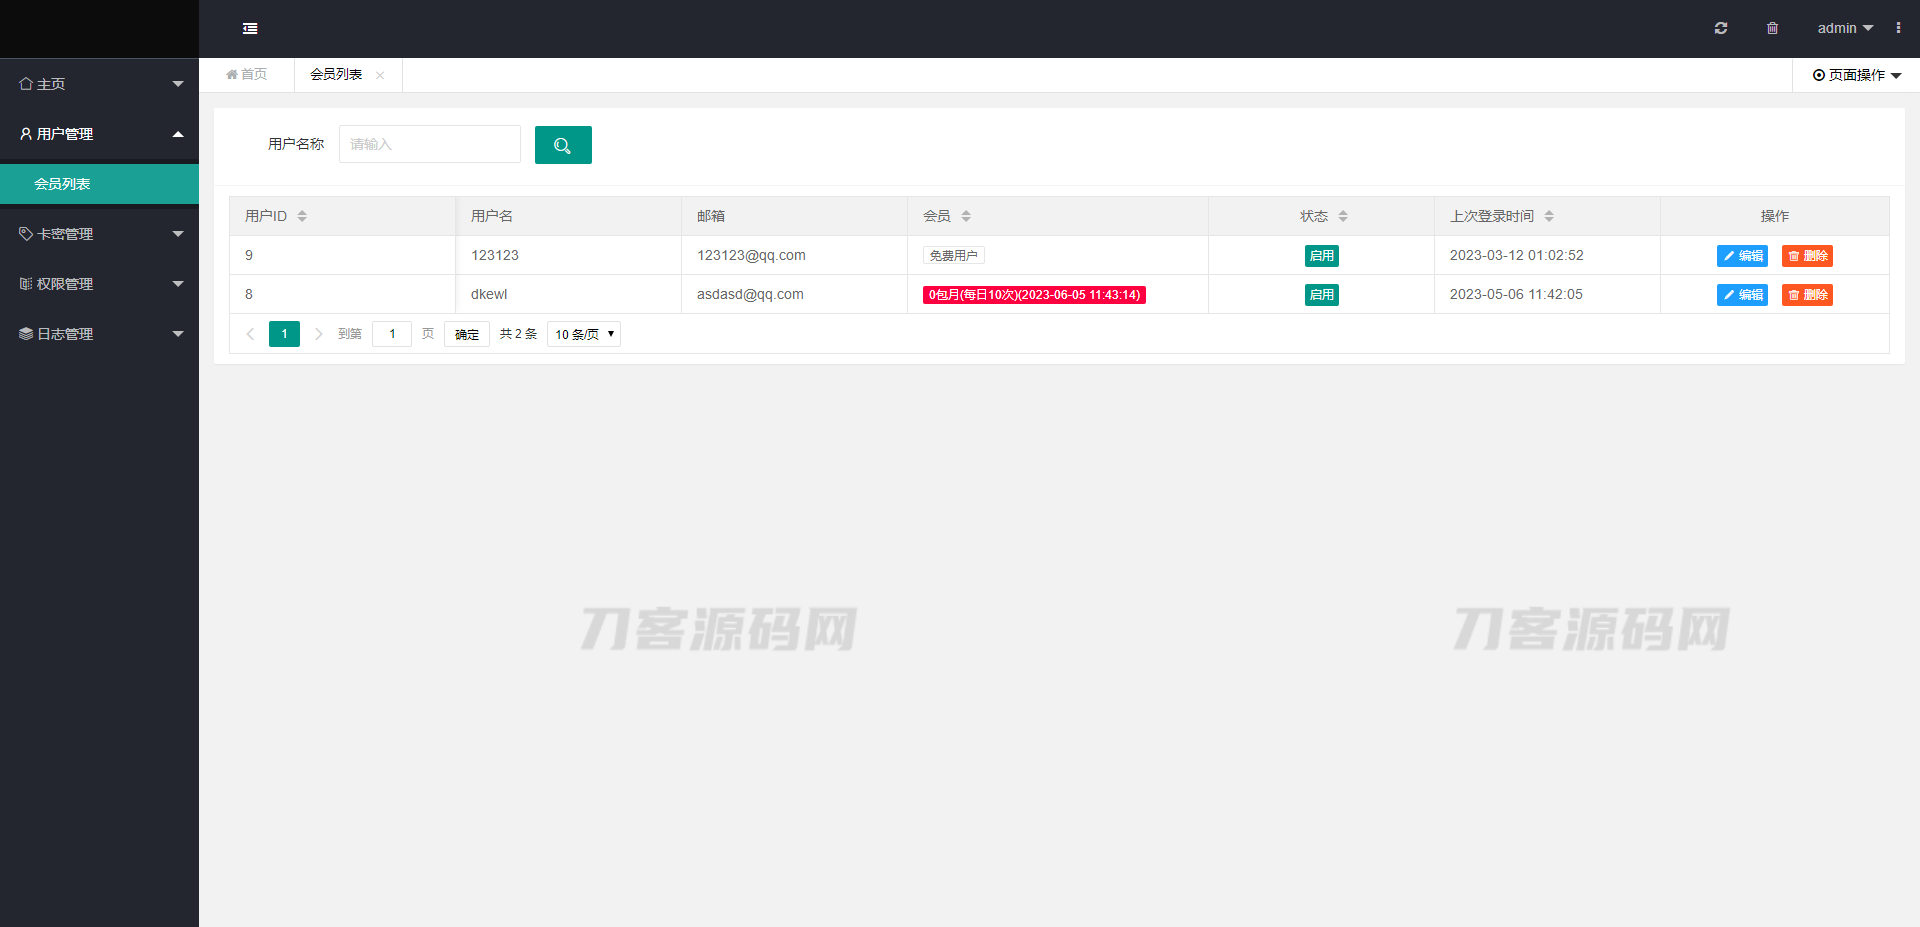Toggle 启用 status for user dkewl
This screenshot has height=927, width=1920.
[1321, 295]
